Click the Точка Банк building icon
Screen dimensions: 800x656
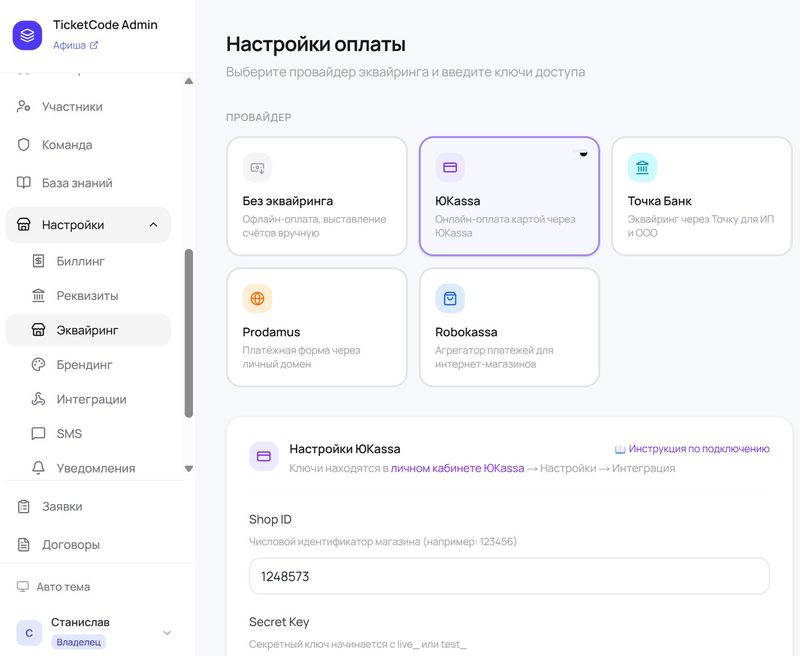coord(642,167)
